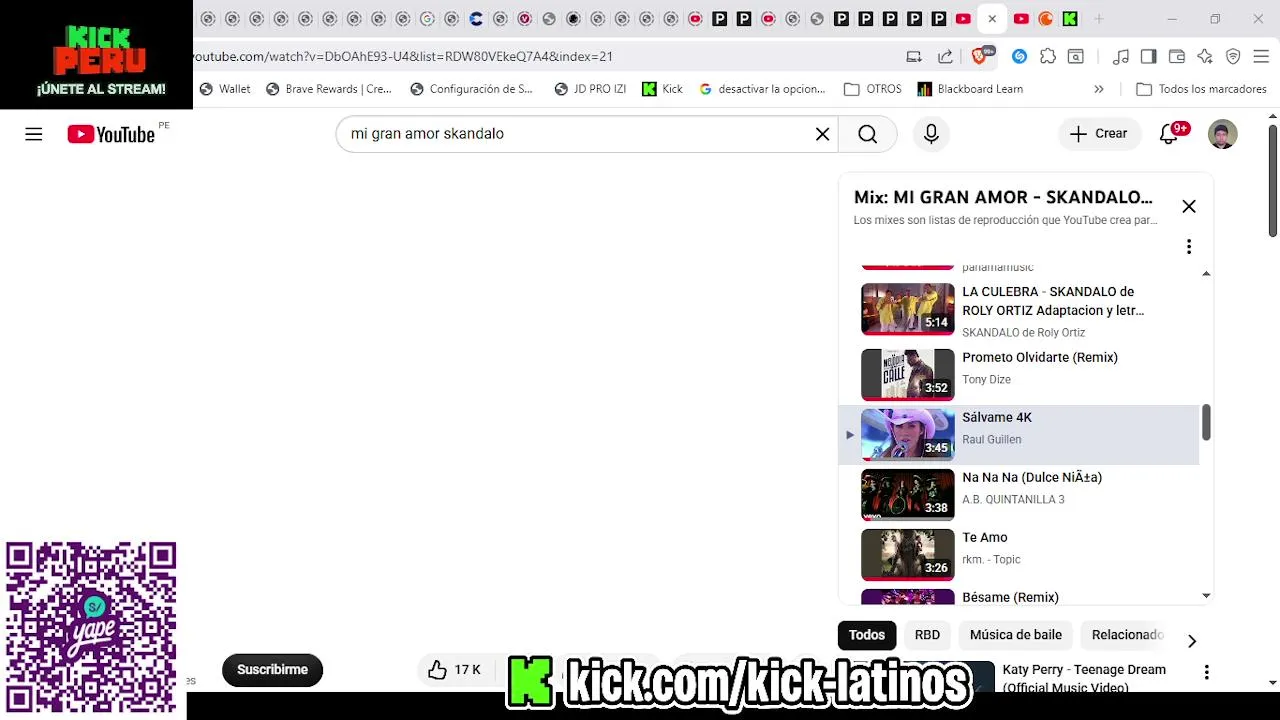The height and width of the screenshot is (720, 1280).
Task: Play Prometo Olvidarte (Remix) thumbnail
Action: point(908,374)
